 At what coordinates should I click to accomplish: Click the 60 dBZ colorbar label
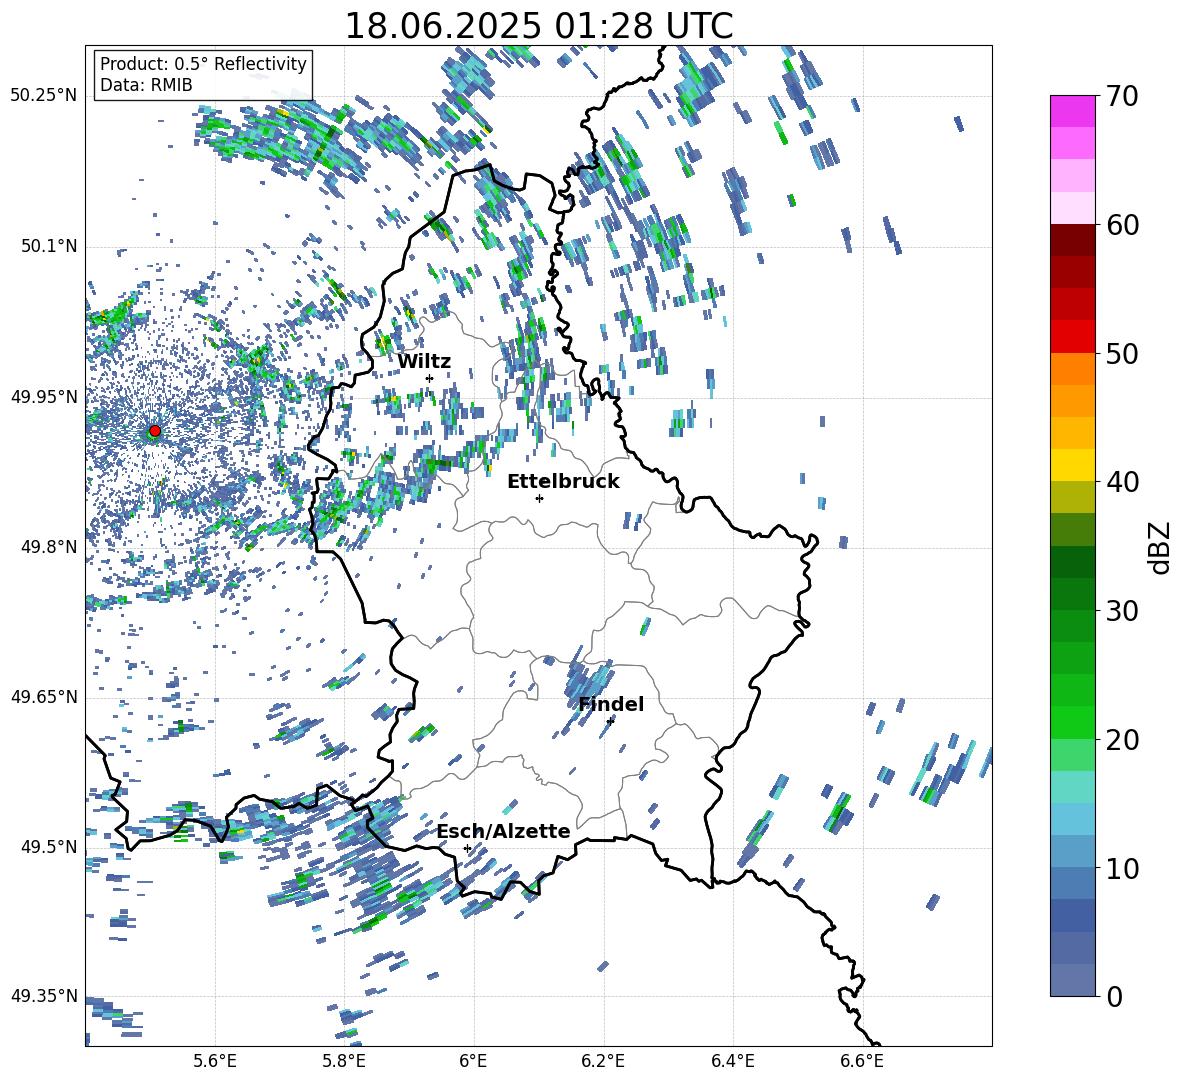point(1121,225)
